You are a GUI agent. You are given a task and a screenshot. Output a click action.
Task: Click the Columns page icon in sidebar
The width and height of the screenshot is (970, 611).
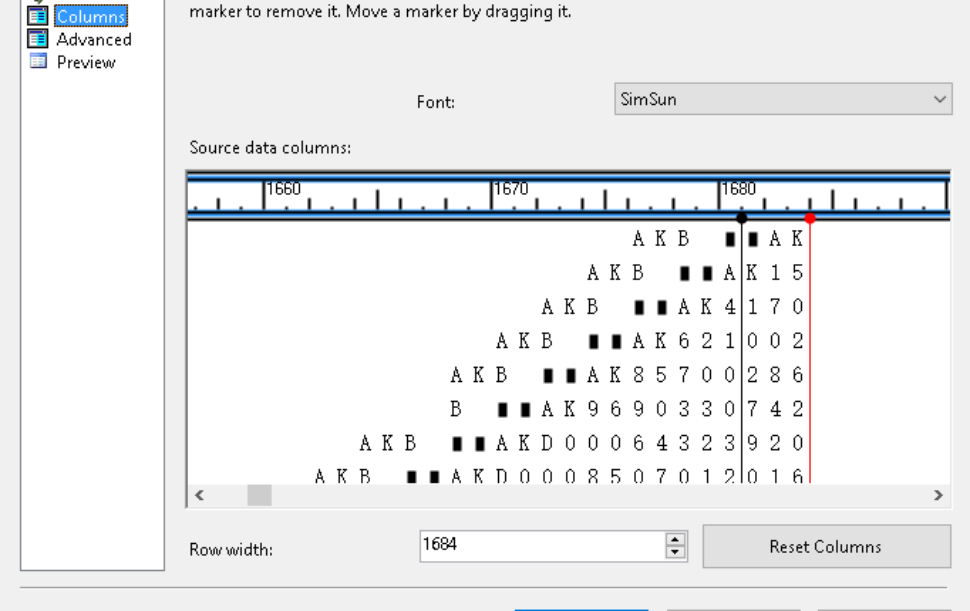tap(36, 16)
